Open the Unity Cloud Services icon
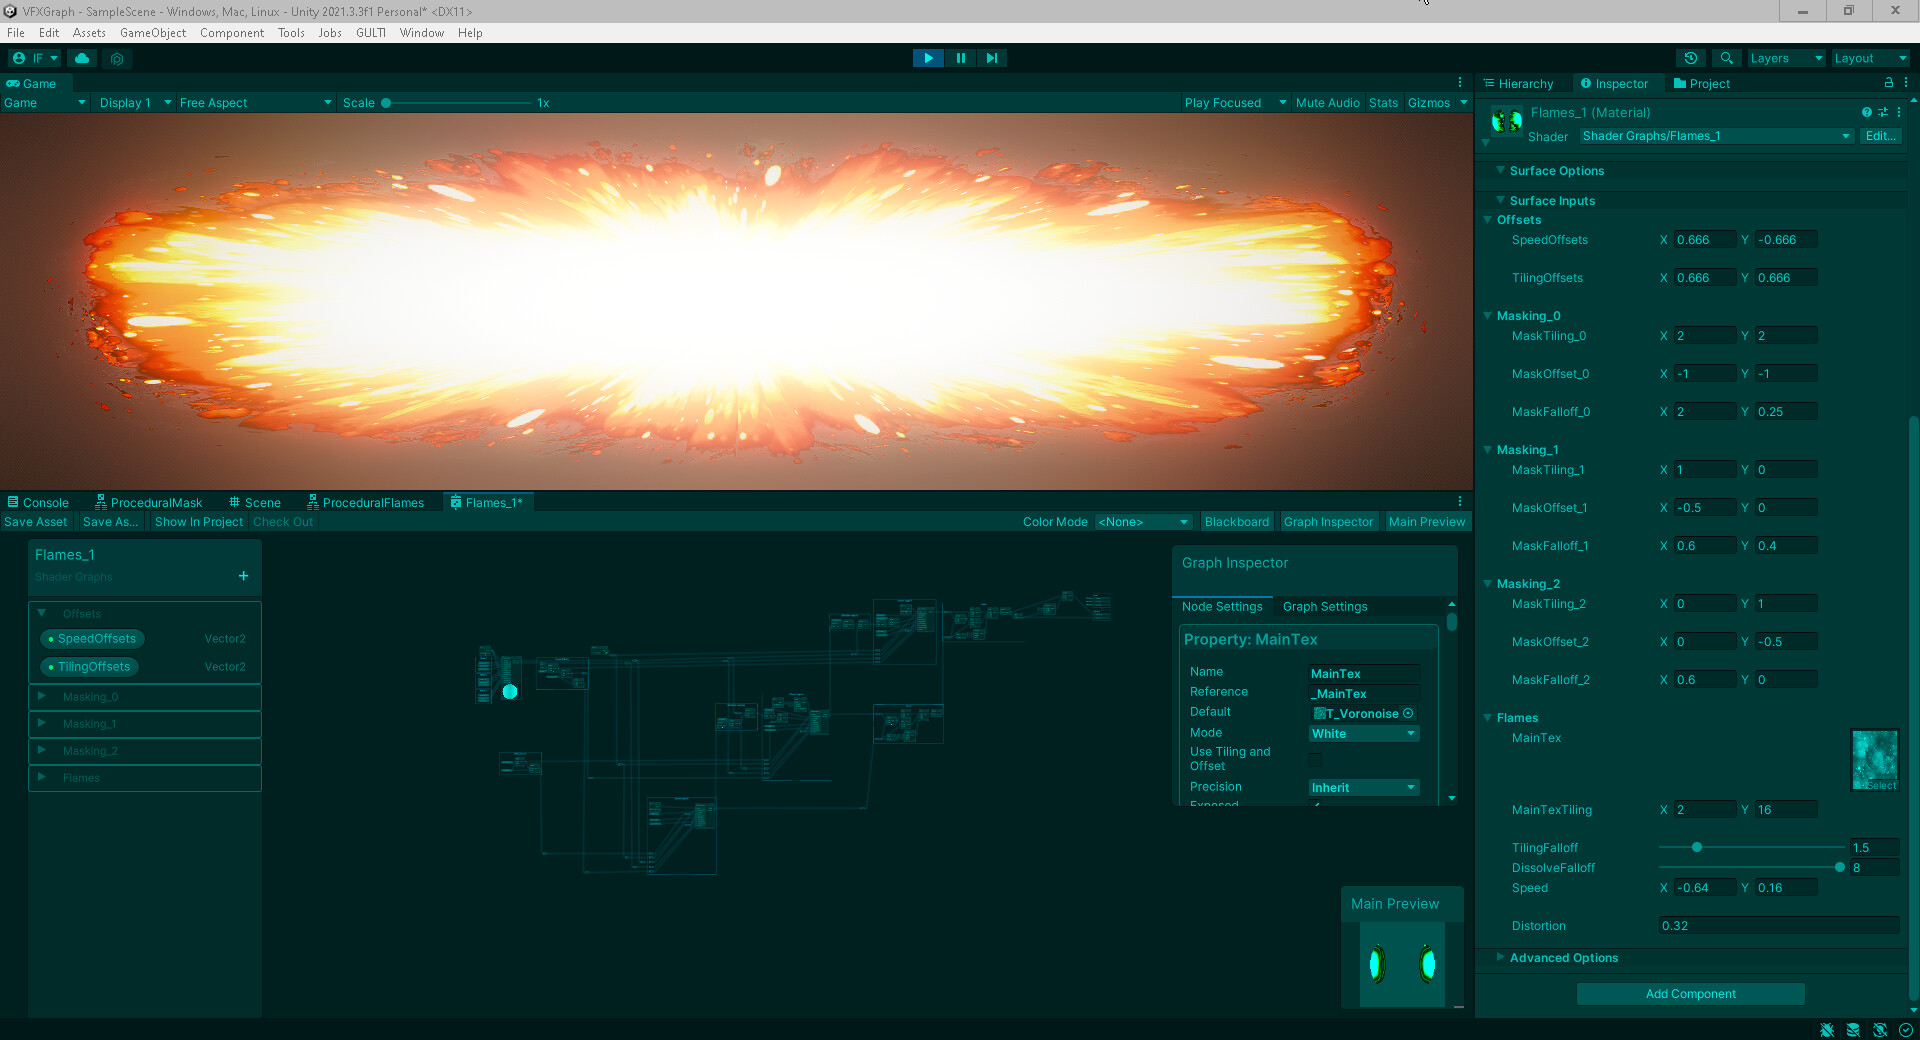This screenshot has width=1920, height=1040. click(x=82, y=58)
